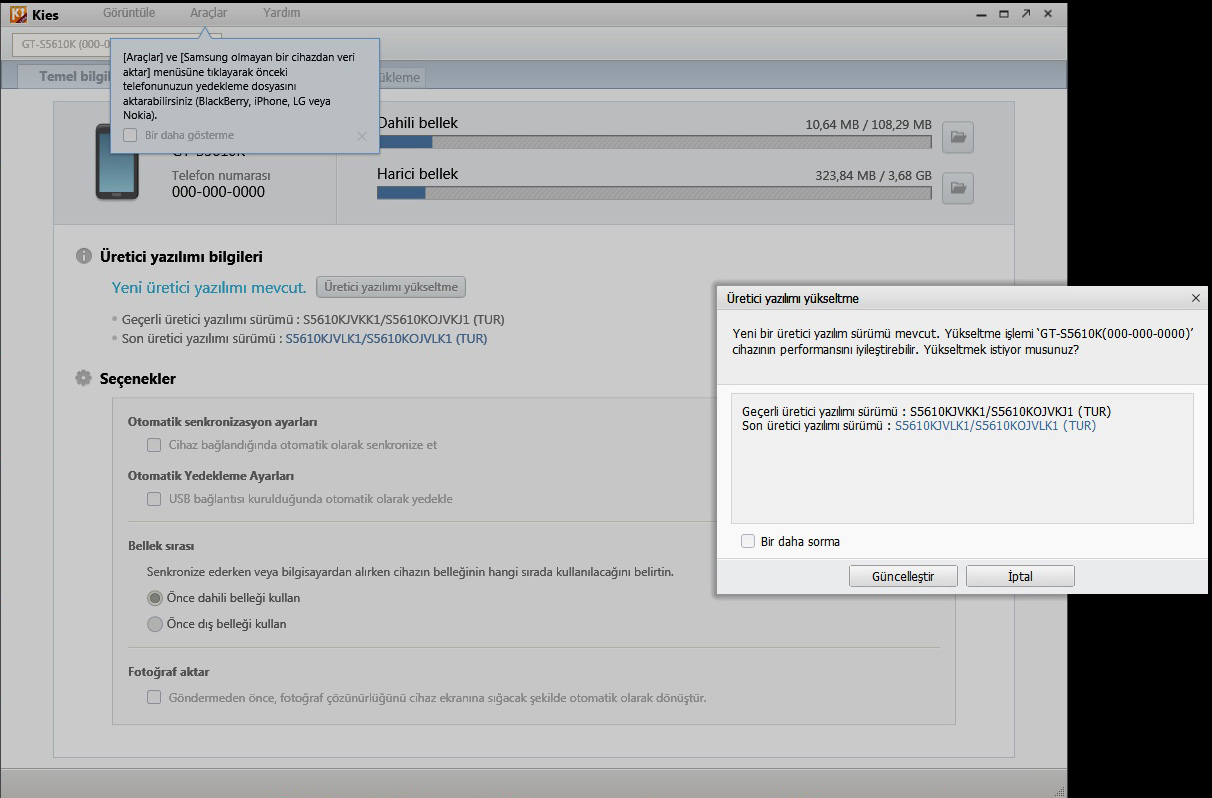Click the phone number 000-000-0000
The height and width of the screenshot is (798, 1212).
click(218, 192)
